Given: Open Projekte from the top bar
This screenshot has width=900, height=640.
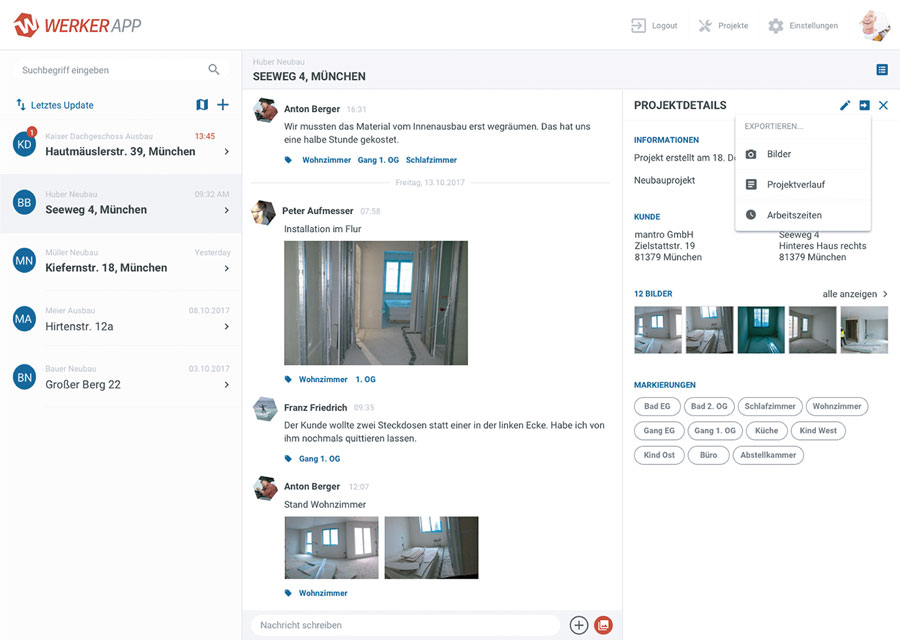Looking at the screenshot, I should pyautogui.click(x=723, y=26).
